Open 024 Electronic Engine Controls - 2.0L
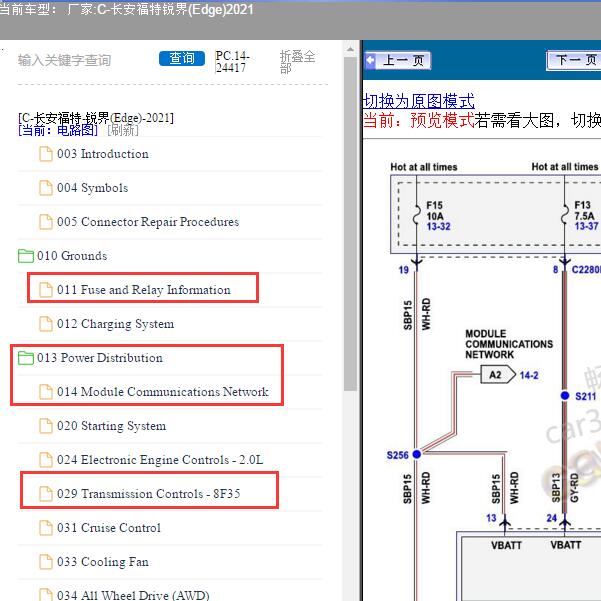Image resolution: width=601 pixels, height=601 pixels. [x=160, y=460]
